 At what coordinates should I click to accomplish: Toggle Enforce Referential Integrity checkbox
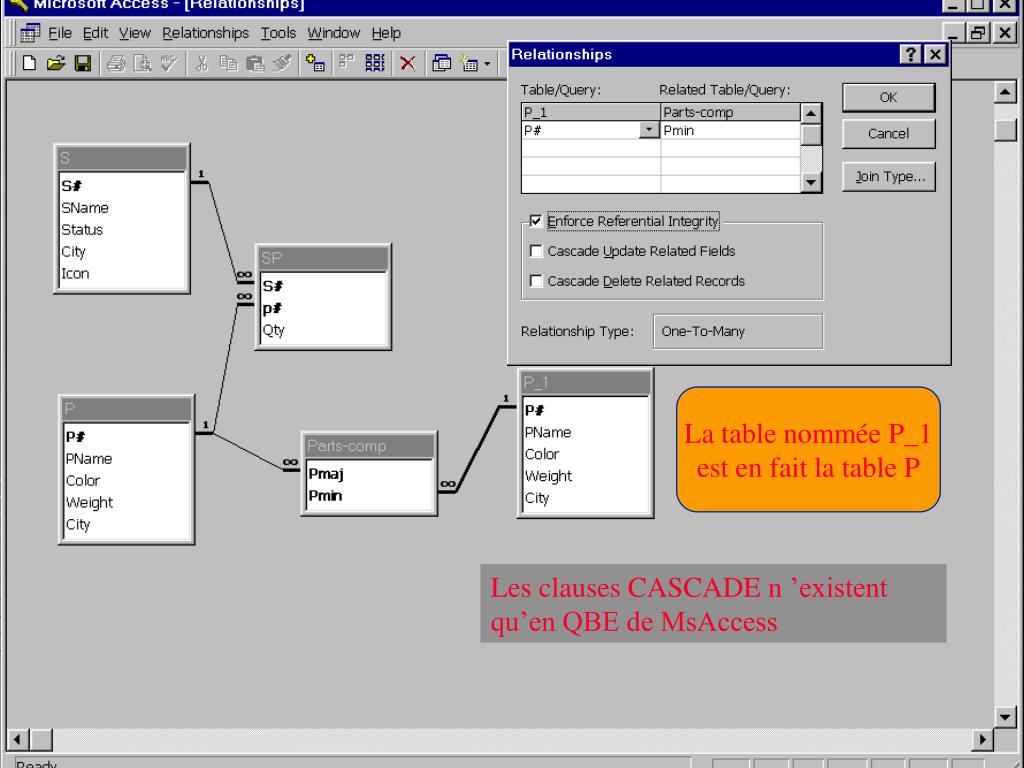[536, 221]
